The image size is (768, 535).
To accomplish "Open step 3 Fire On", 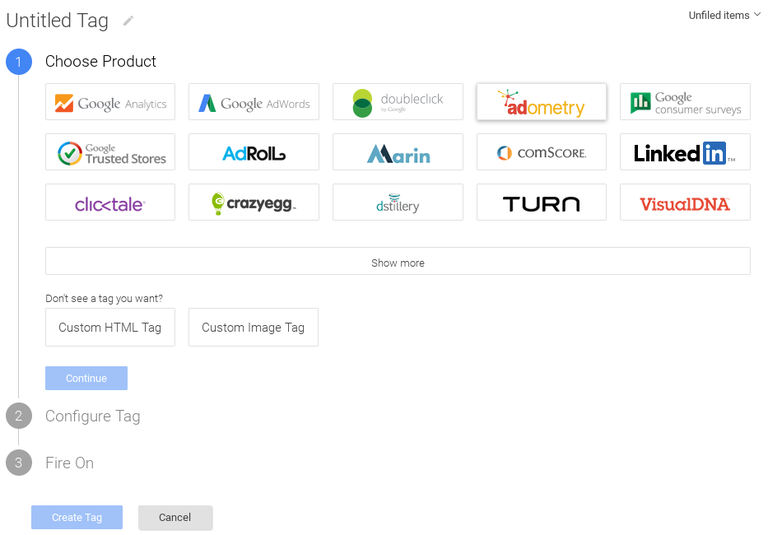I will 50,462.
